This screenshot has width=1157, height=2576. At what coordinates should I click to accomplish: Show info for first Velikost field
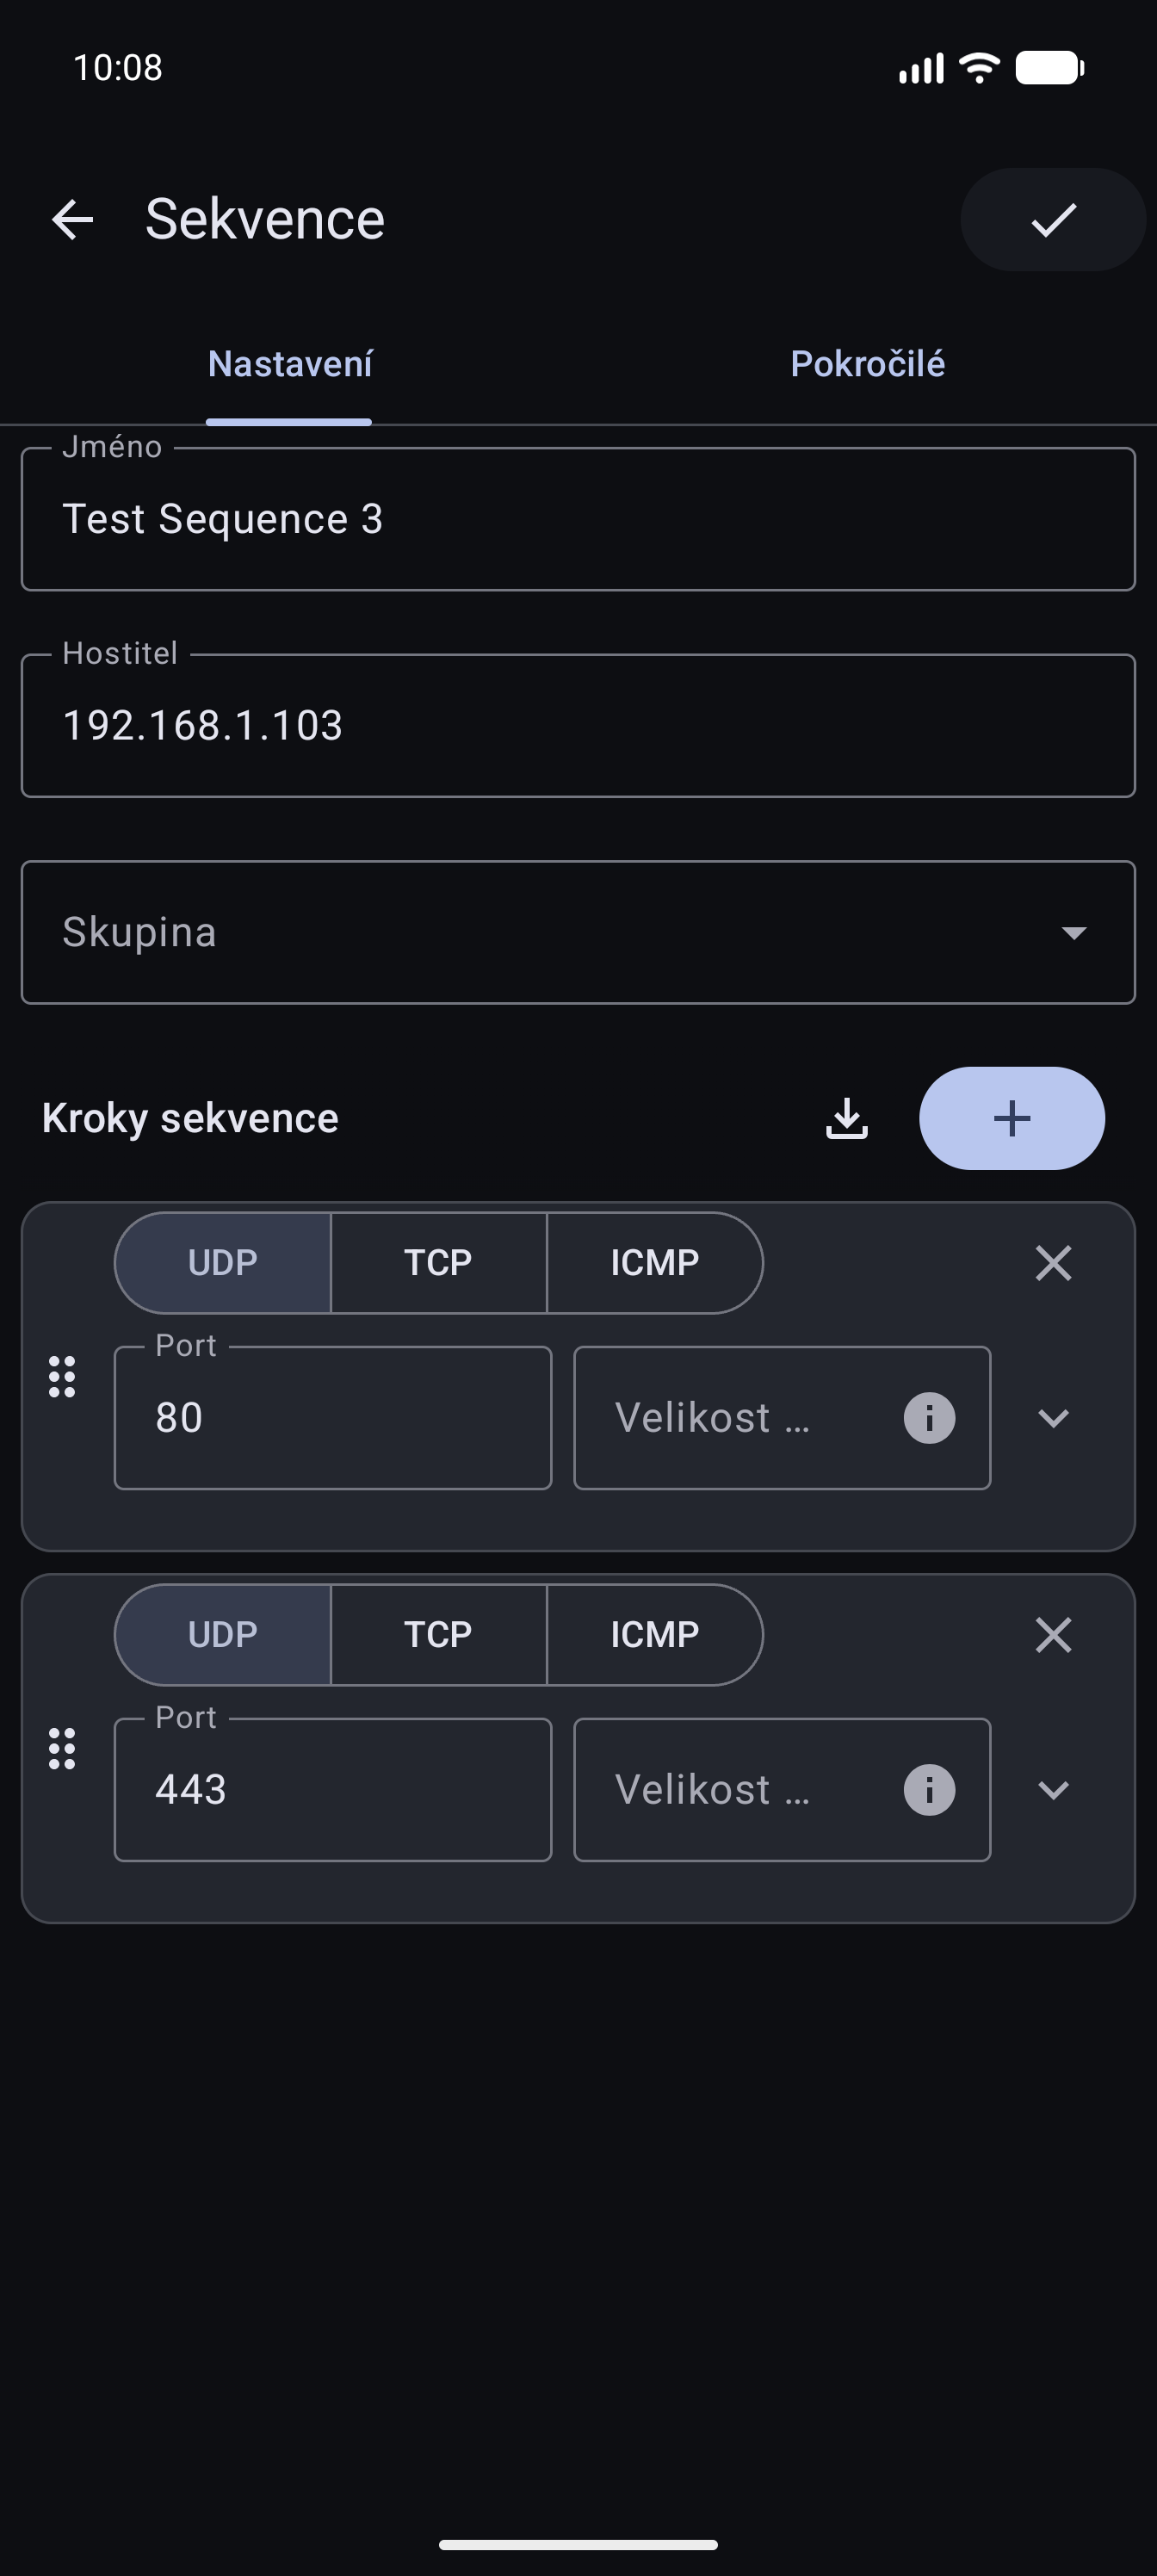pyautogui.click(x=929, y=1418)
